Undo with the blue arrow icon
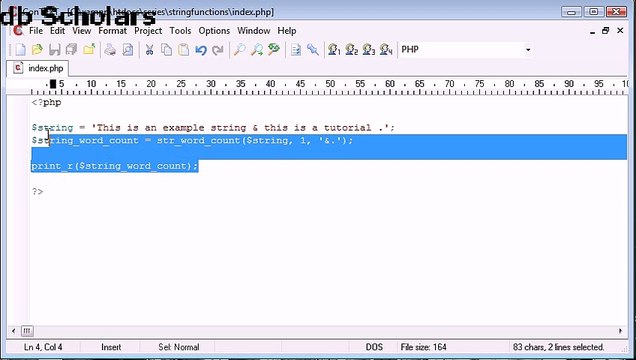 tap(201, 49)
